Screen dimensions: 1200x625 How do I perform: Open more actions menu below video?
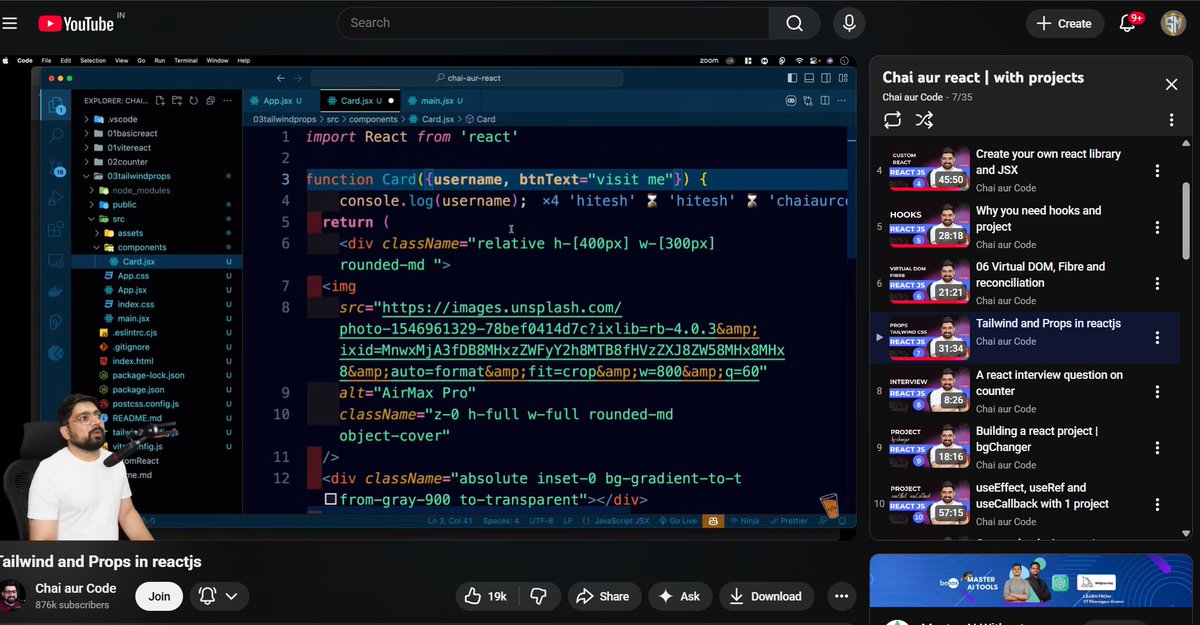click(x=840, y=596)
